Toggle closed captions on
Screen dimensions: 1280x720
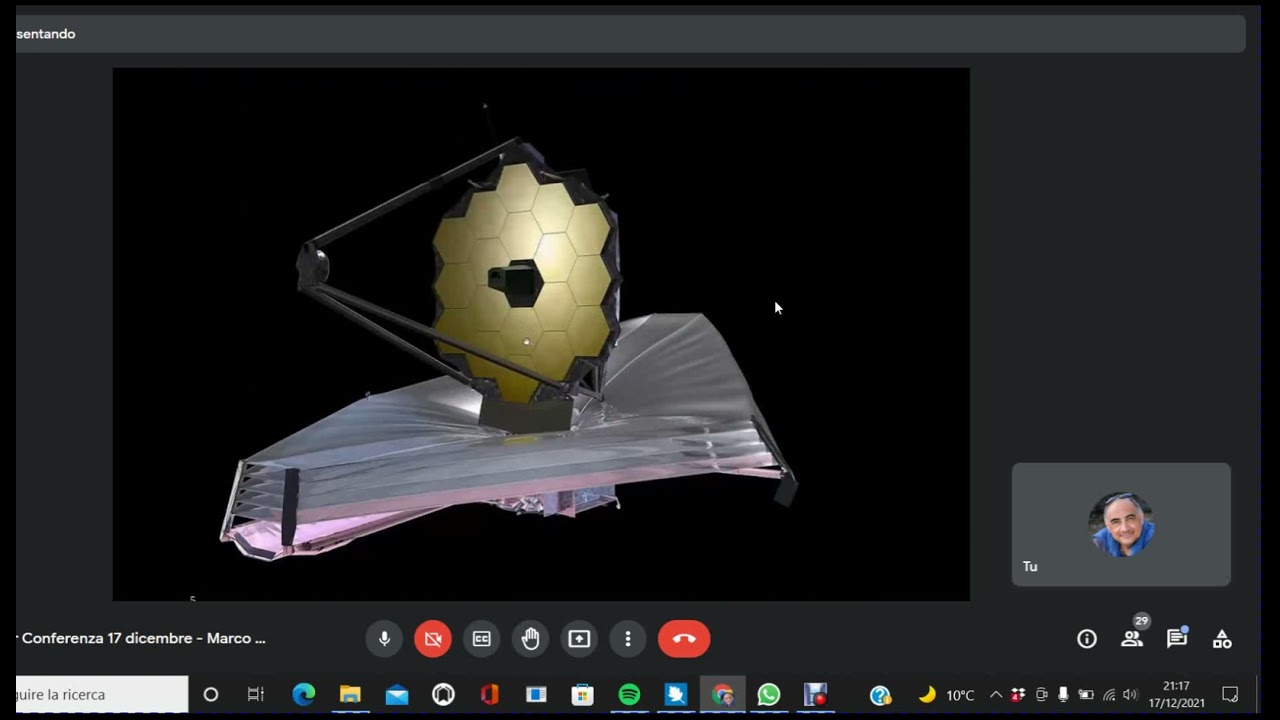click(482, 639)
